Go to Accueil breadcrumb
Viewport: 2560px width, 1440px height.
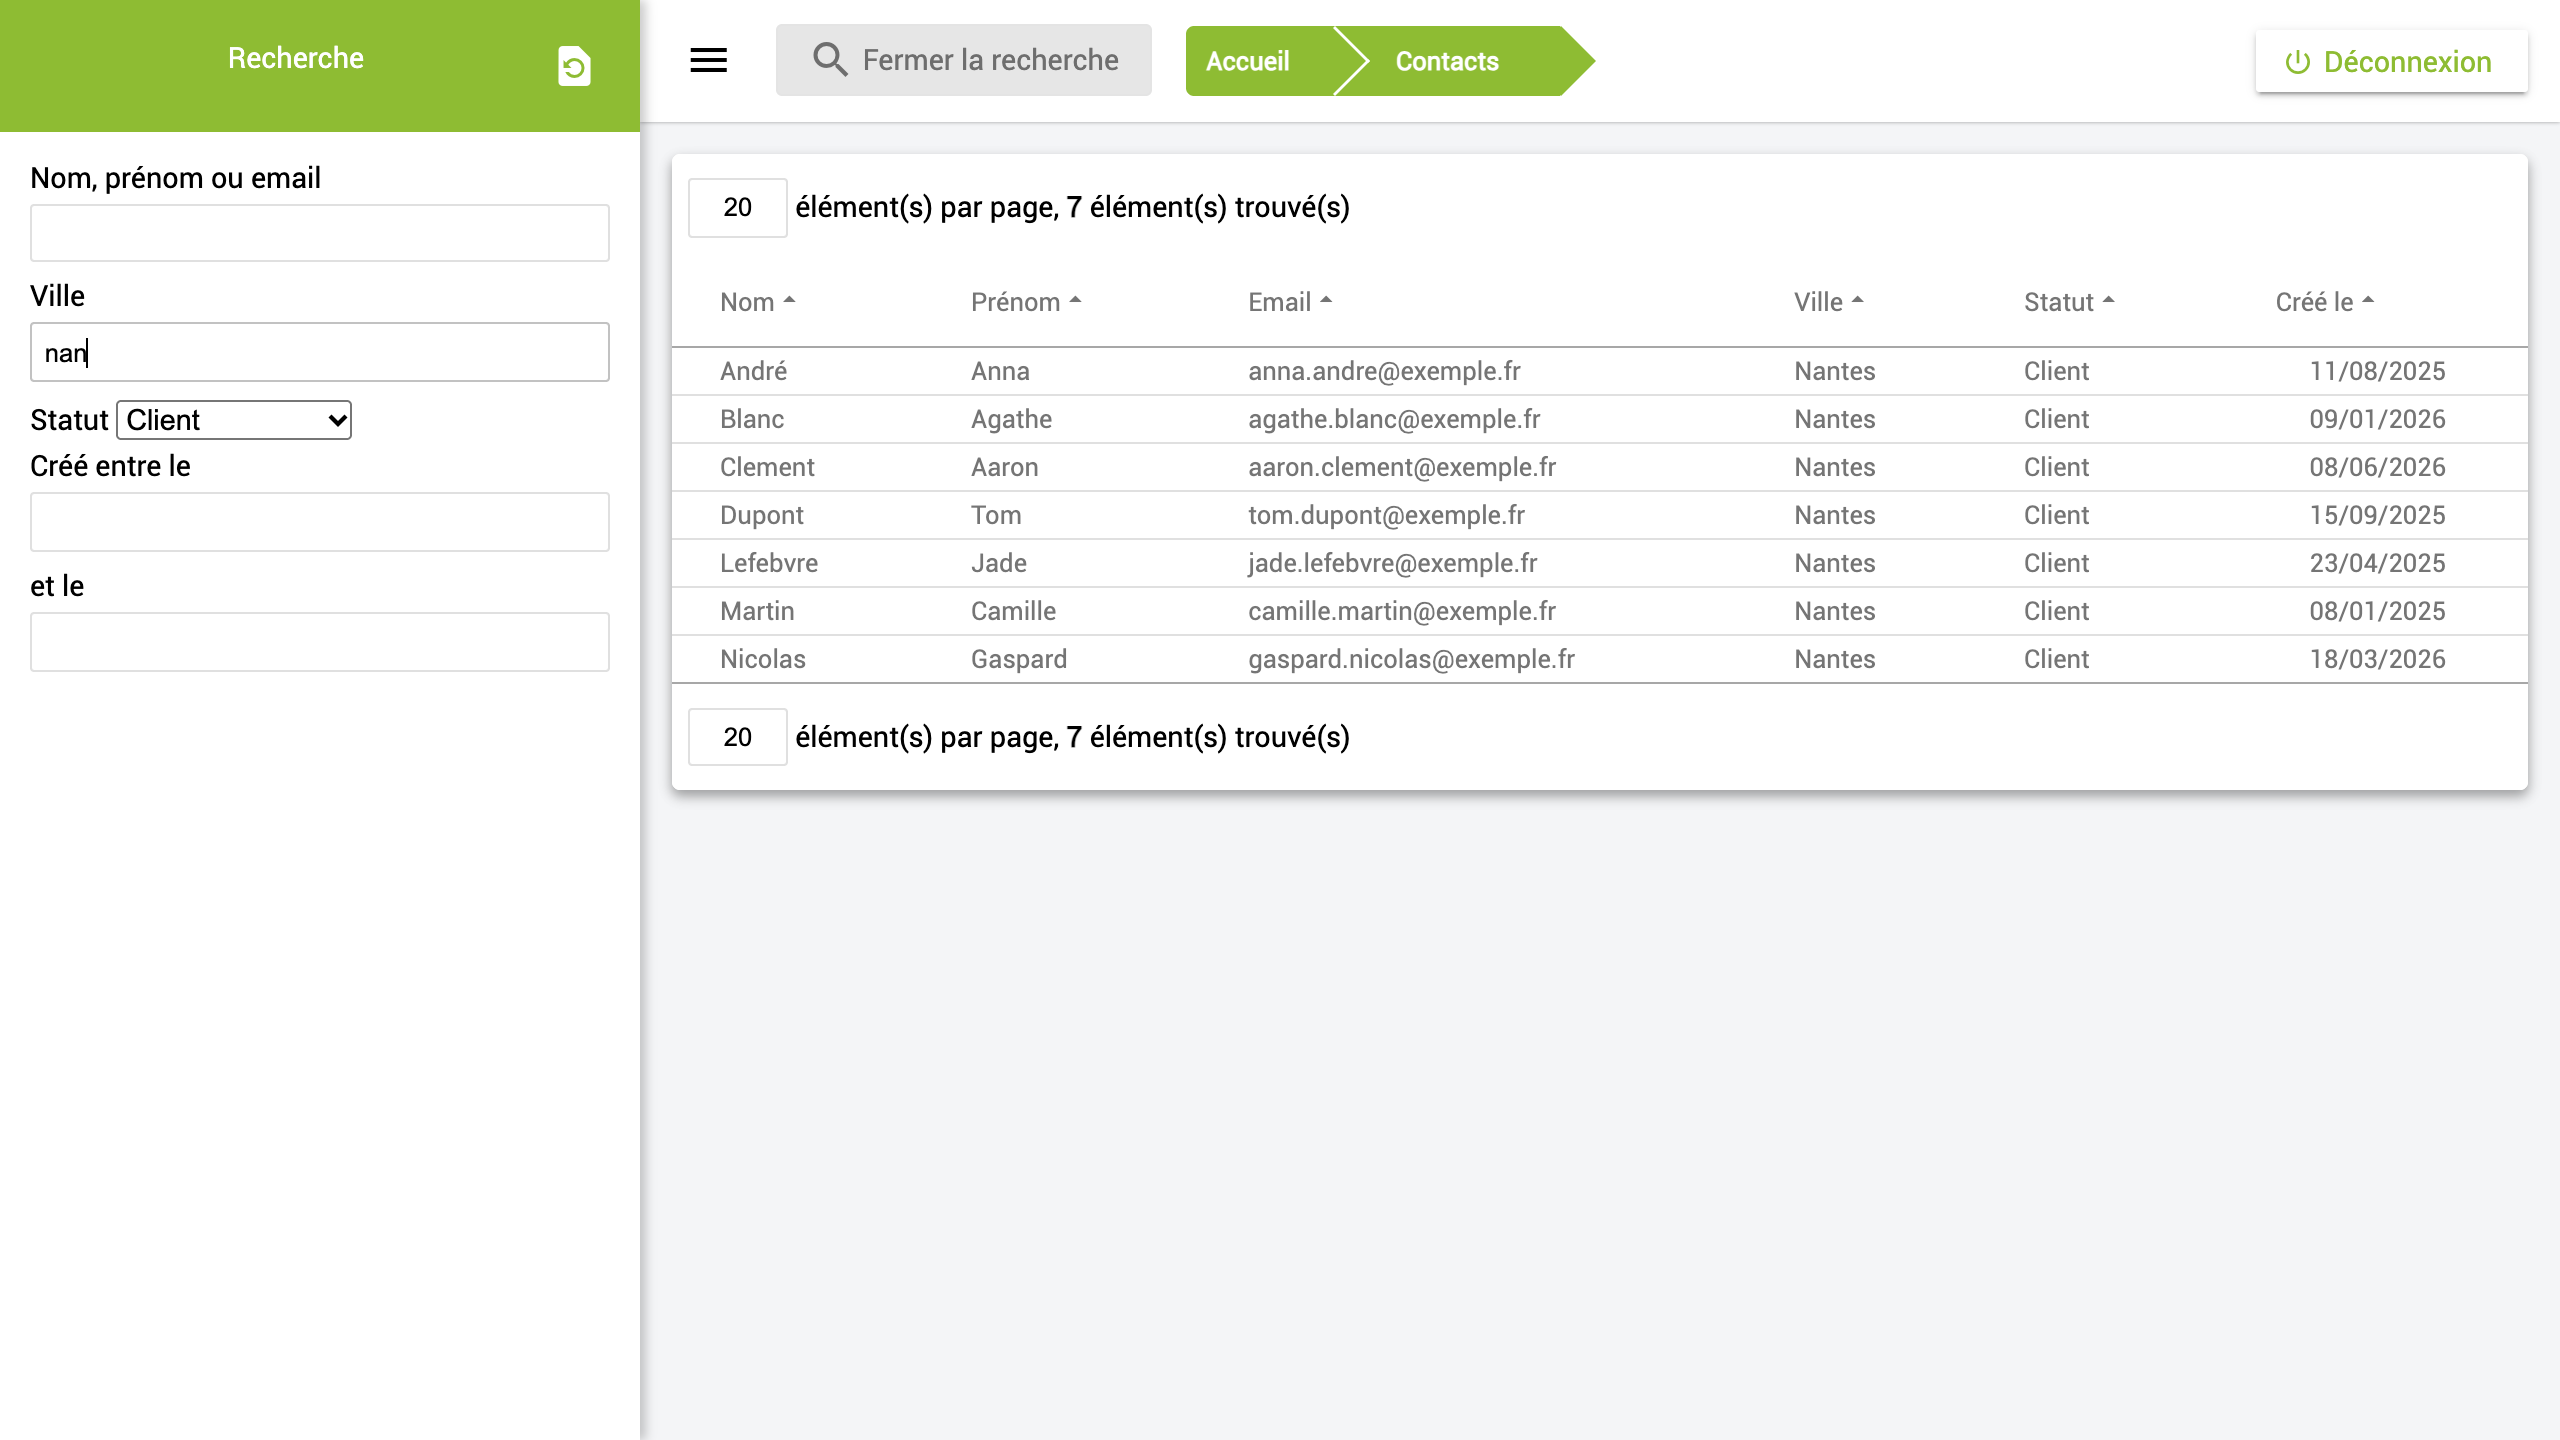(1247, 61)
